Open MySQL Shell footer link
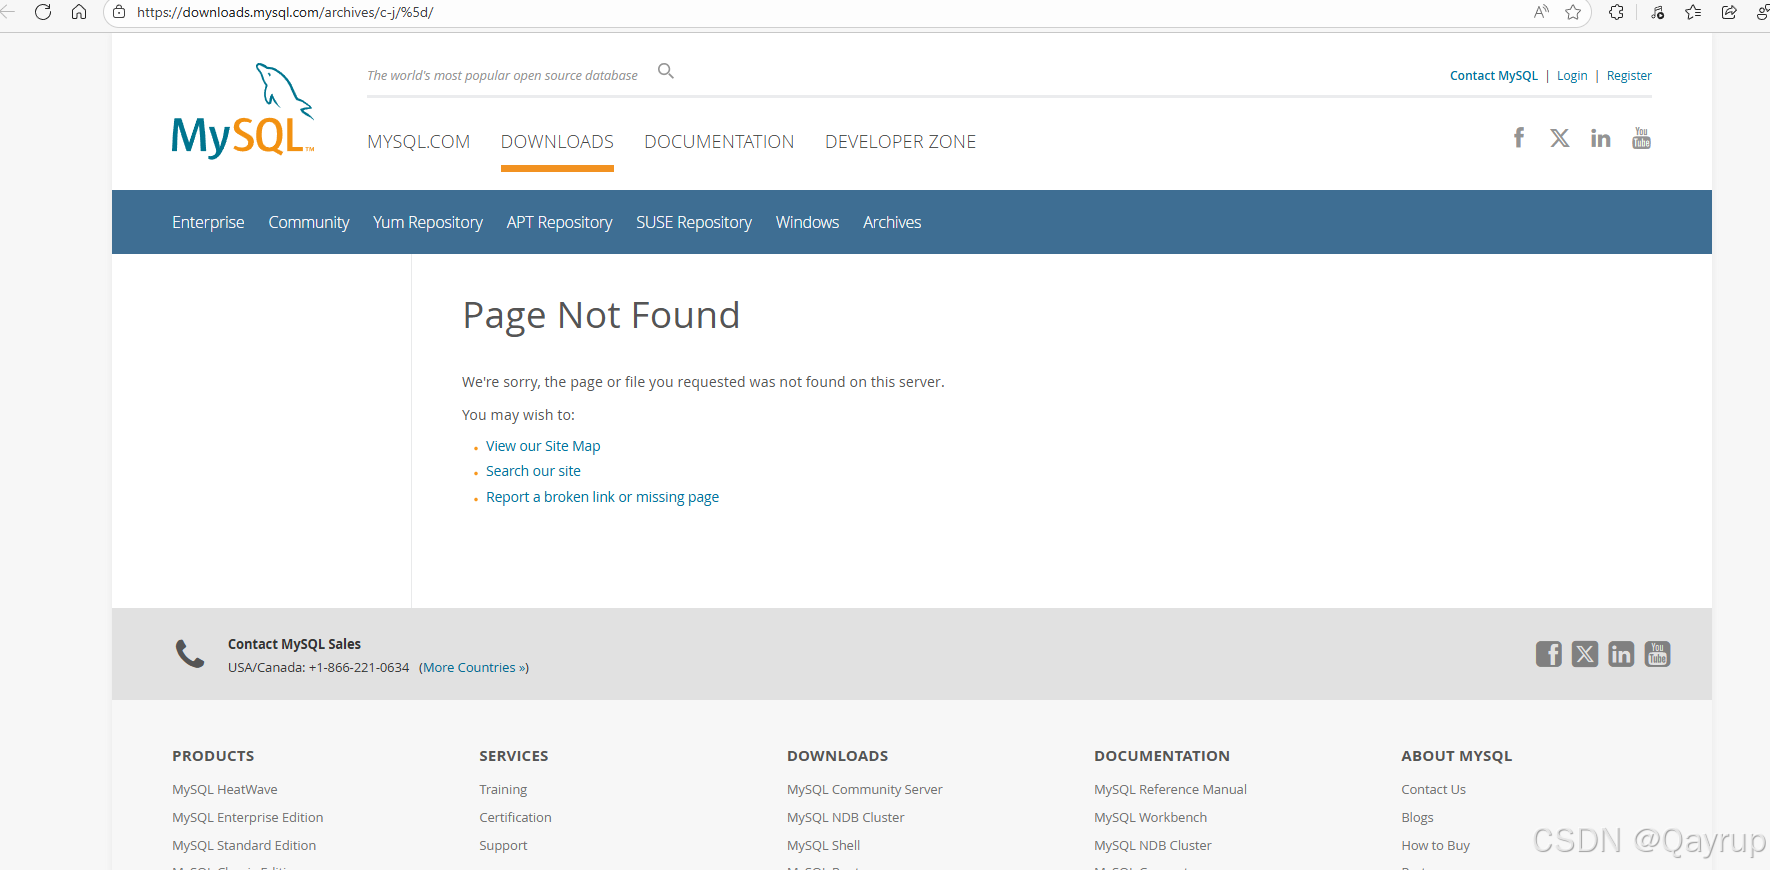 [x=824, y=846]
